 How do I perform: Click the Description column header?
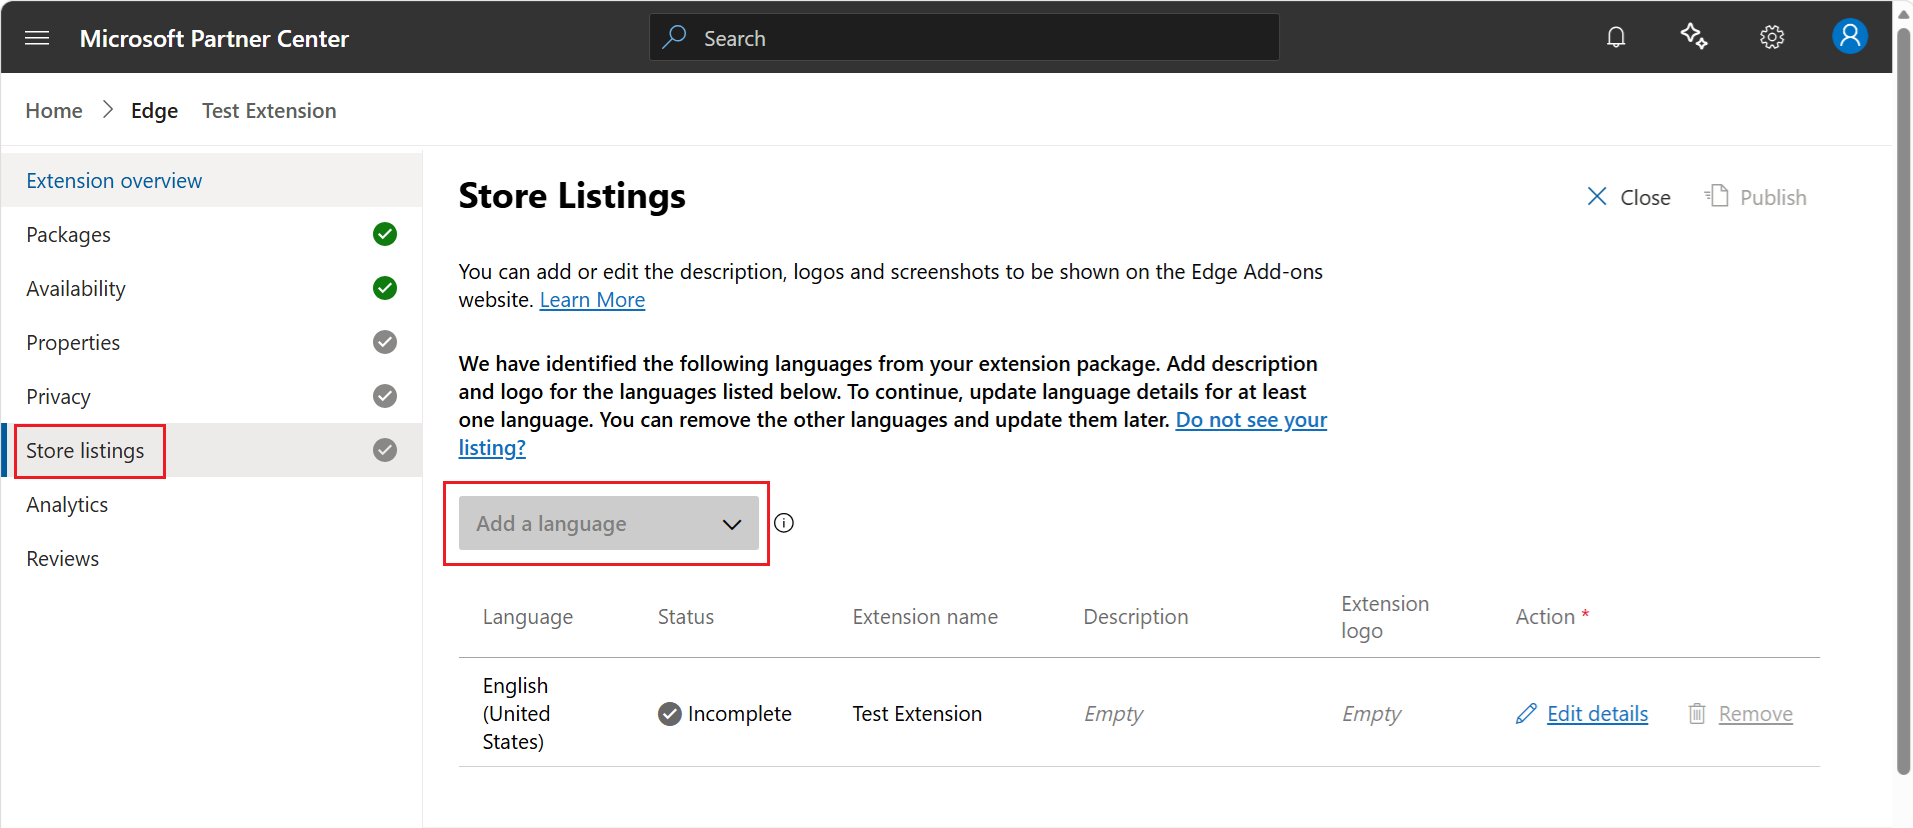coord(1135,617)
